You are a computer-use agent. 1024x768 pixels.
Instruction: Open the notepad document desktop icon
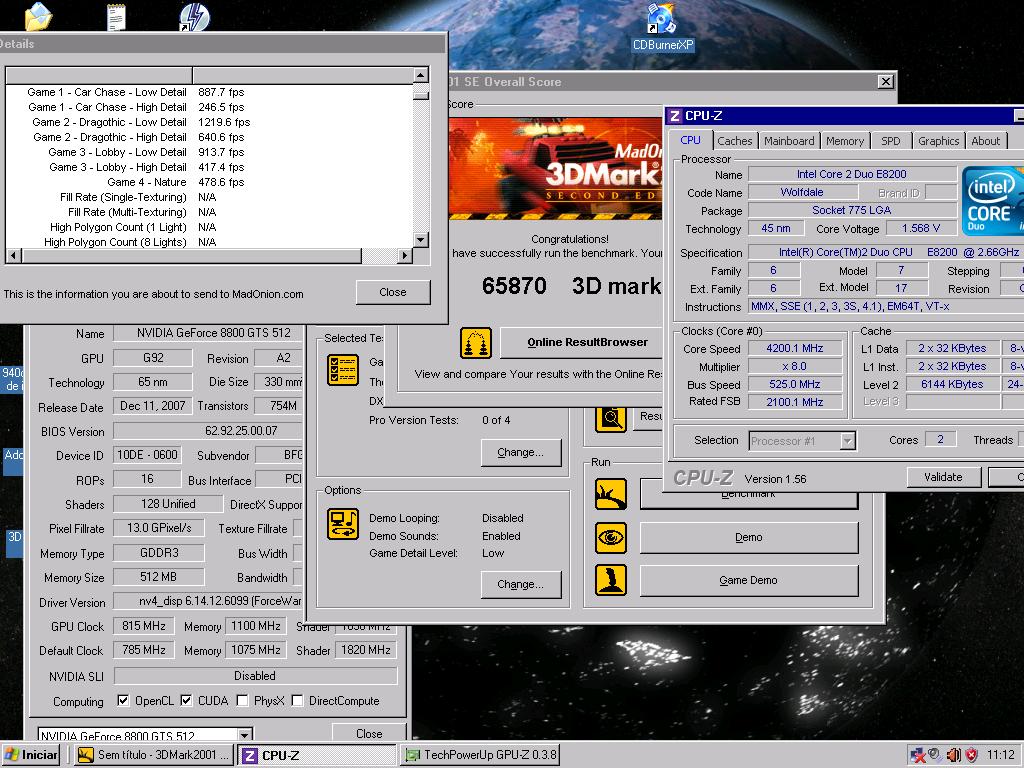point(116,16)
